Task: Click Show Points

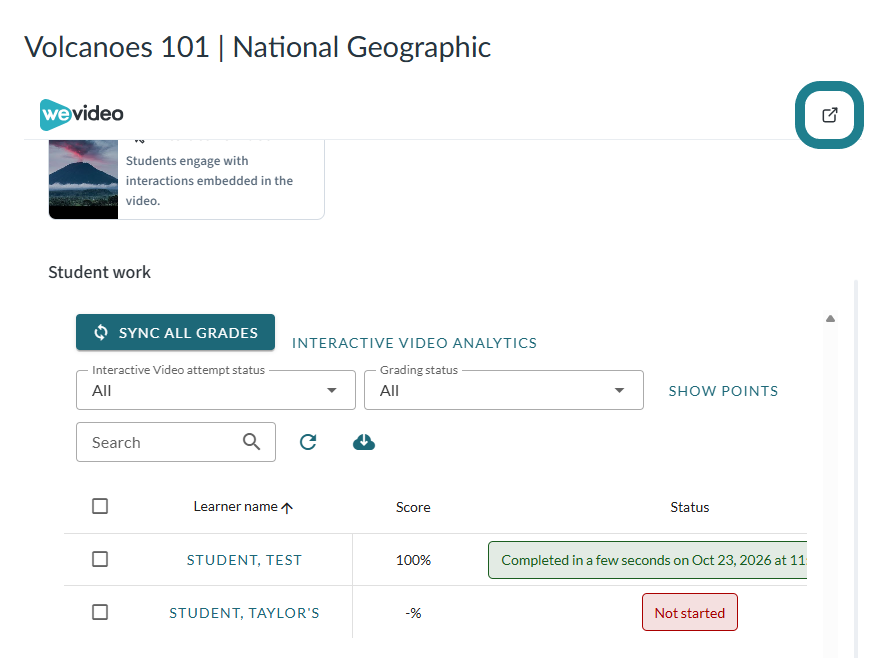Action: pyautogui.click(x=723, y=391)
